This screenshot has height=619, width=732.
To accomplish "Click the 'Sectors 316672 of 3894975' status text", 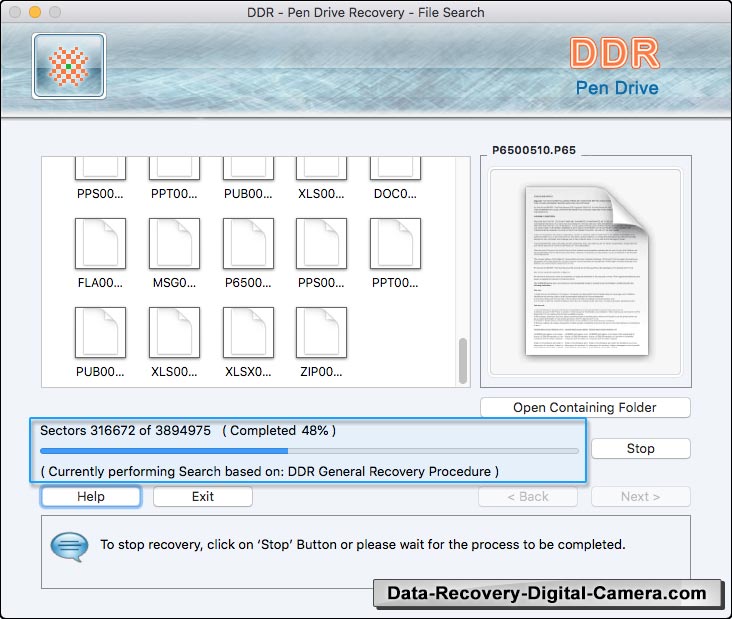I will point(126,430).
